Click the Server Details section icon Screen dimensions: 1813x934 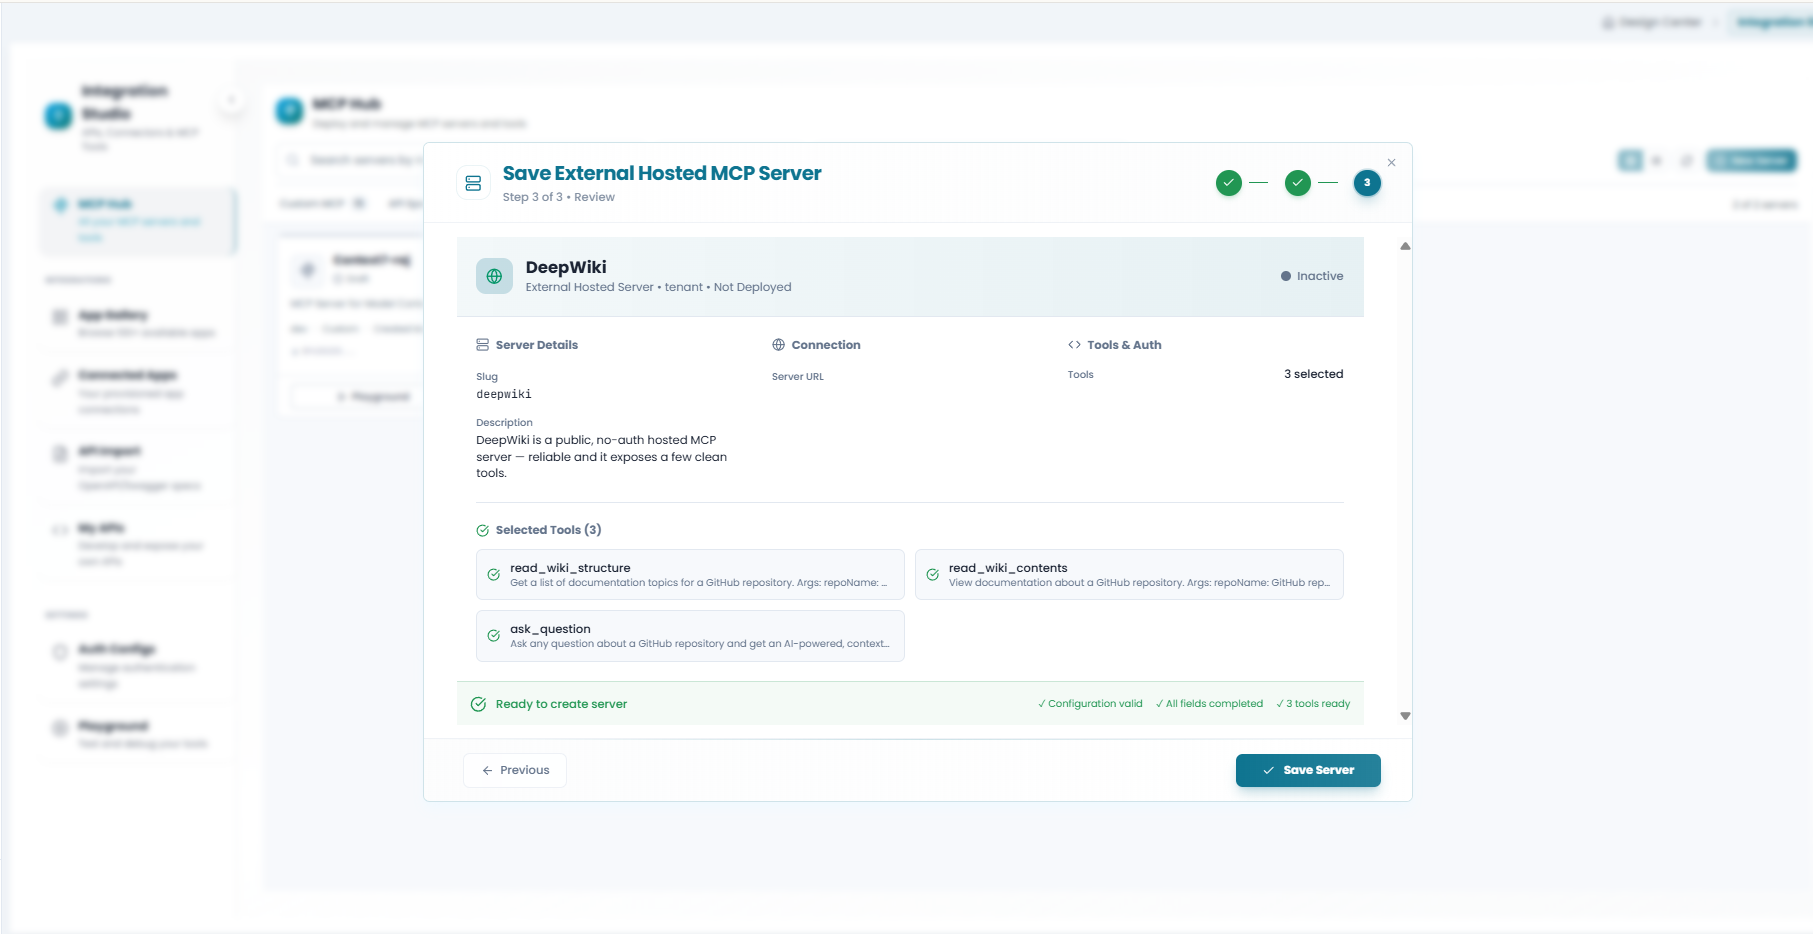483,345
